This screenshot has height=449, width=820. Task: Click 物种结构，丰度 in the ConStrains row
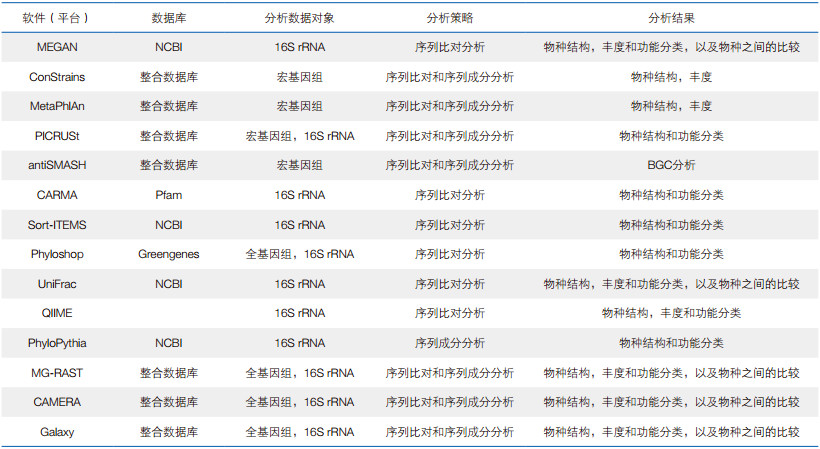(x=671, y=77)
